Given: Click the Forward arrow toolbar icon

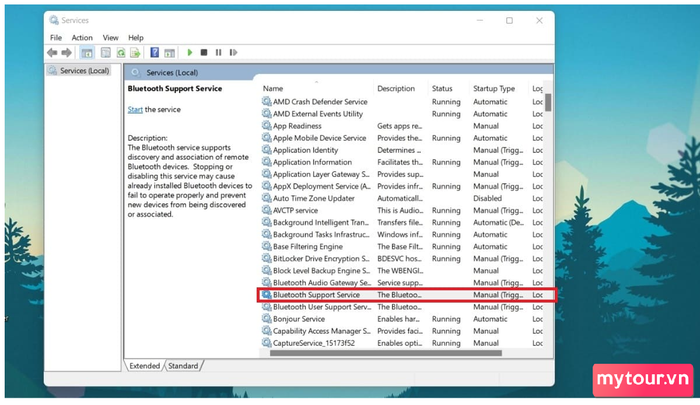Looking at the screenshot, I should click(67, 53).
